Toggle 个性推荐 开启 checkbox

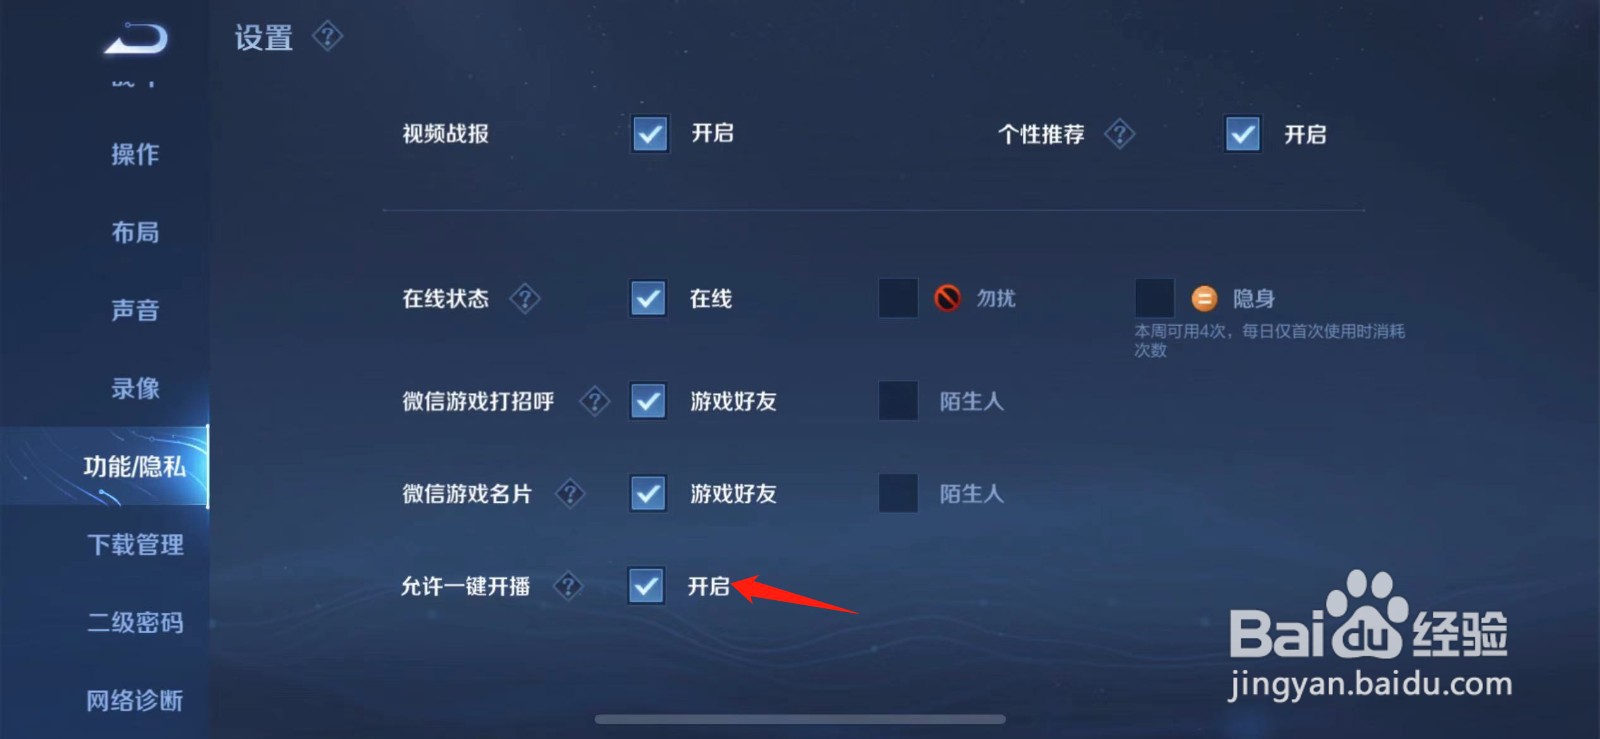pyautogui.click(x=1243, y=133)
